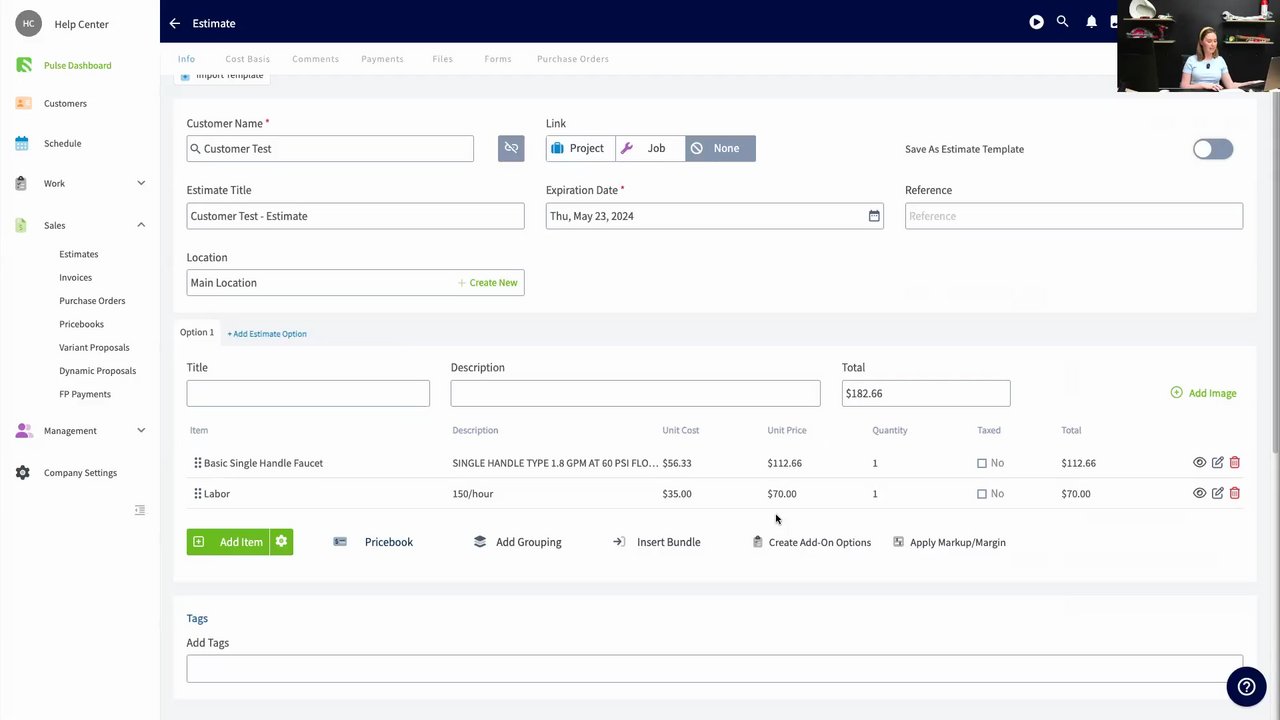Open search from the top bar
Screen dimensions: 1280x720
pyautogui.click(x=1063, y=21)
